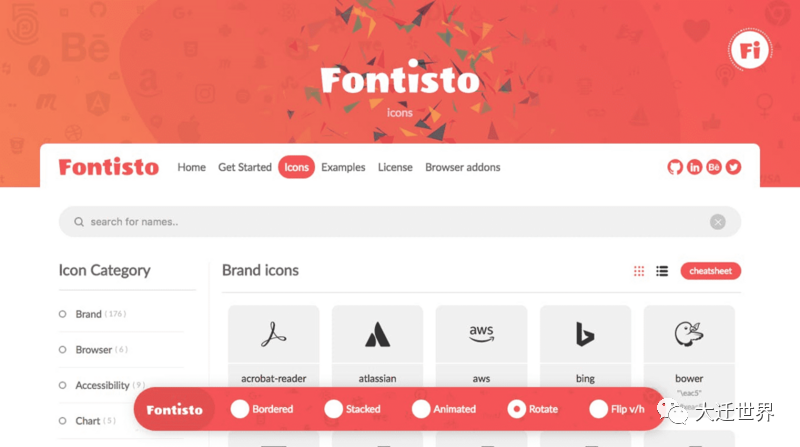Select the Brand category radio

[x=62, y=314]
